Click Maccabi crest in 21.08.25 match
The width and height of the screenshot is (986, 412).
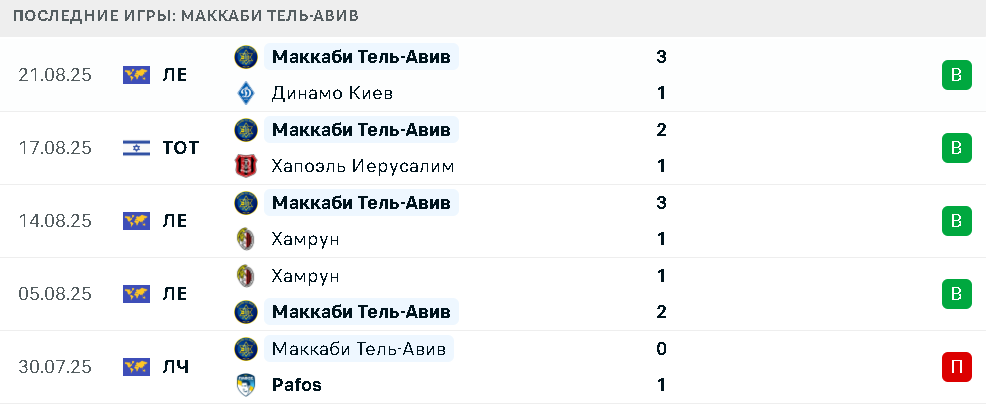(x=245, y=57)
